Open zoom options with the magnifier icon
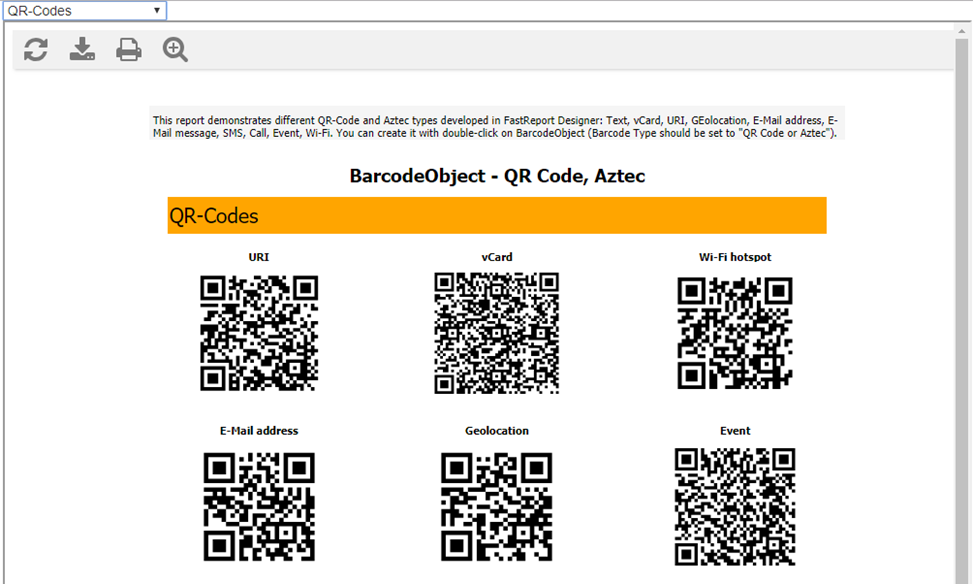The image size is (973, 584). click(176, 50)
